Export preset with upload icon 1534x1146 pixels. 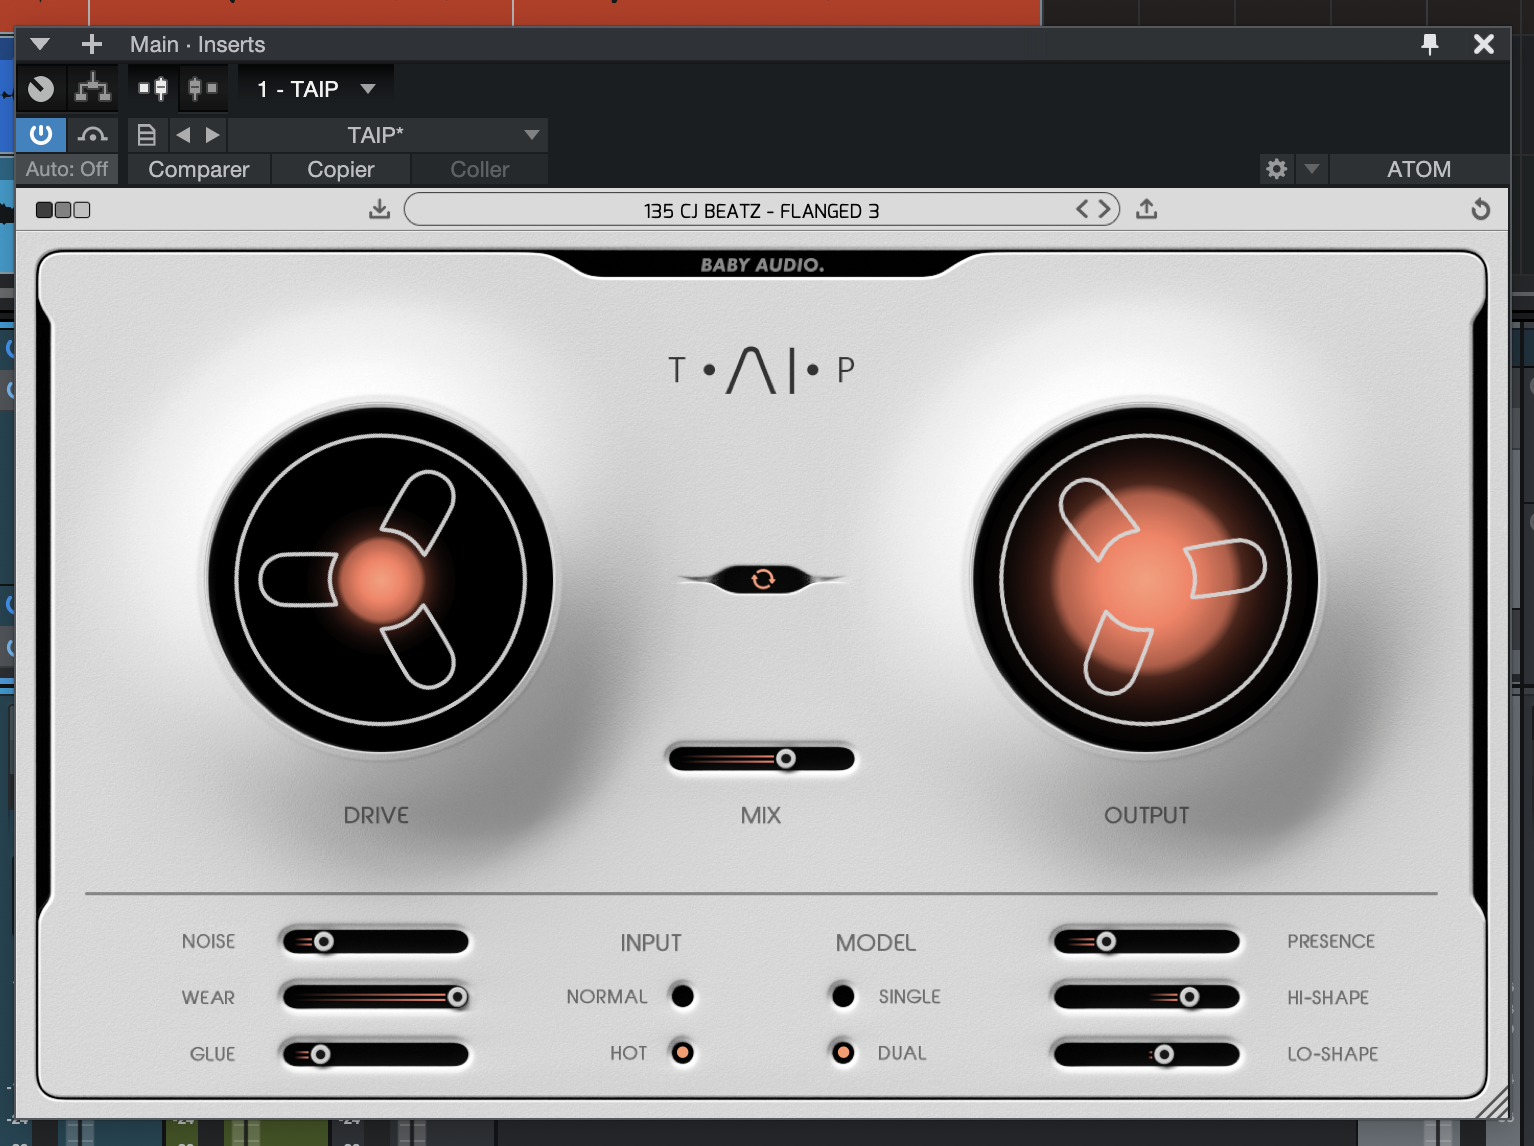click(1147, 209)
